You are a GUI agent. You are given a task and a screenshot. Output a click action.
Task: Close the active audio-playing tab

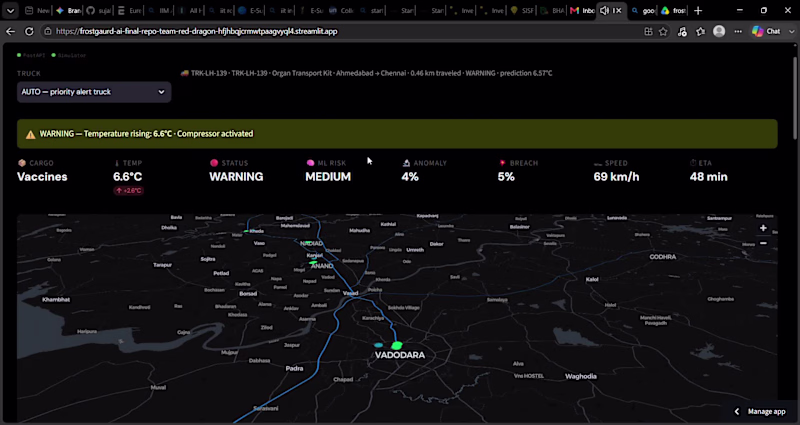coord(619,11)
